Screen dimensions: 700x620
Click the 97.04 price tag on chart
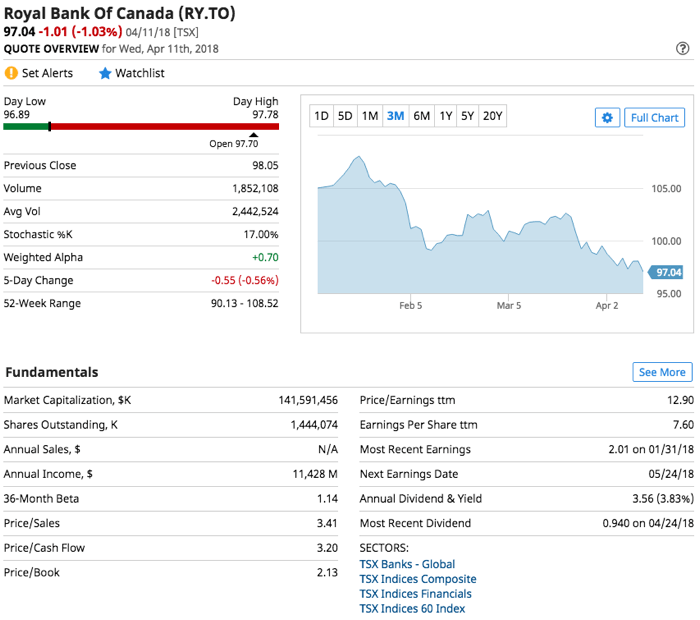(x=666, y=272)
